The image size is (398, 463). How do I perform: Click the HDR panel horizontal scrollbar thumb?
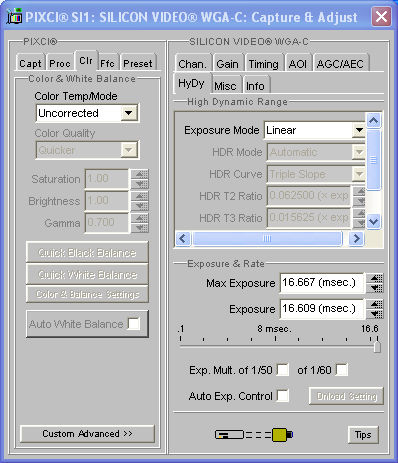pos(267,238)
